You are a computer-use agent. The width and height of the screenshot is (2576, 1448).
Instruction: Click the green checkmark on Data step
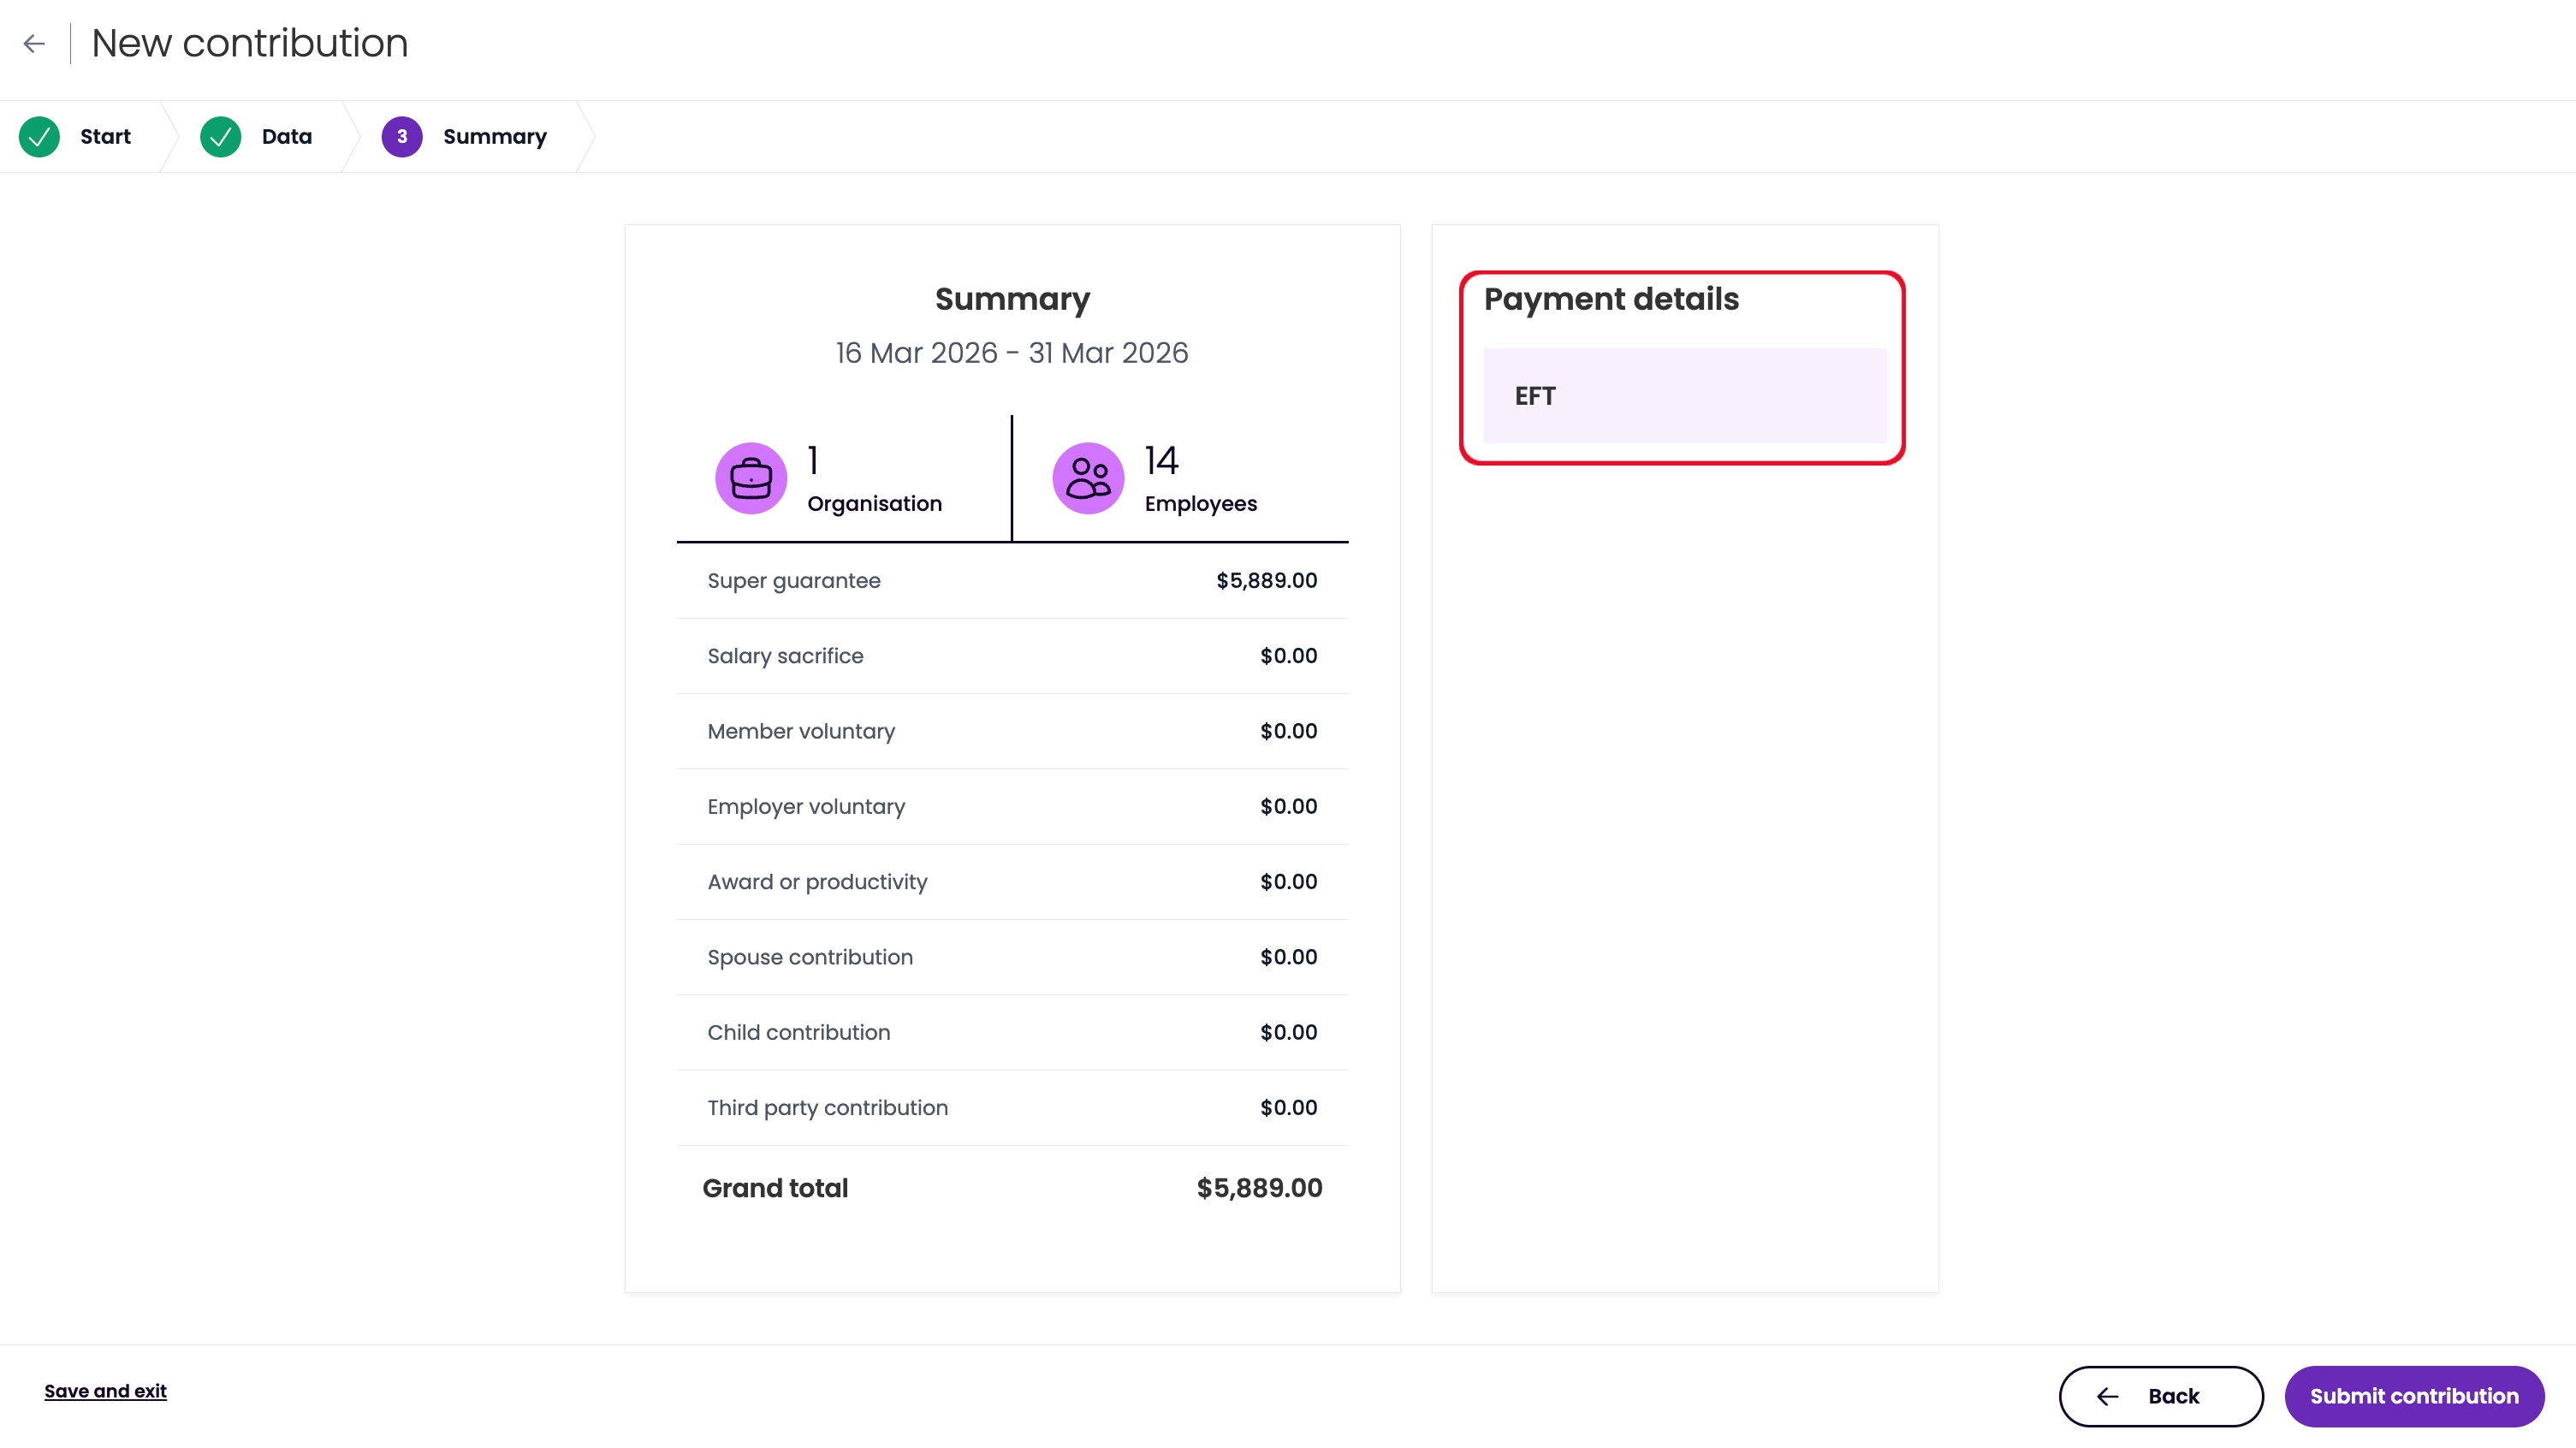(220, 137)
